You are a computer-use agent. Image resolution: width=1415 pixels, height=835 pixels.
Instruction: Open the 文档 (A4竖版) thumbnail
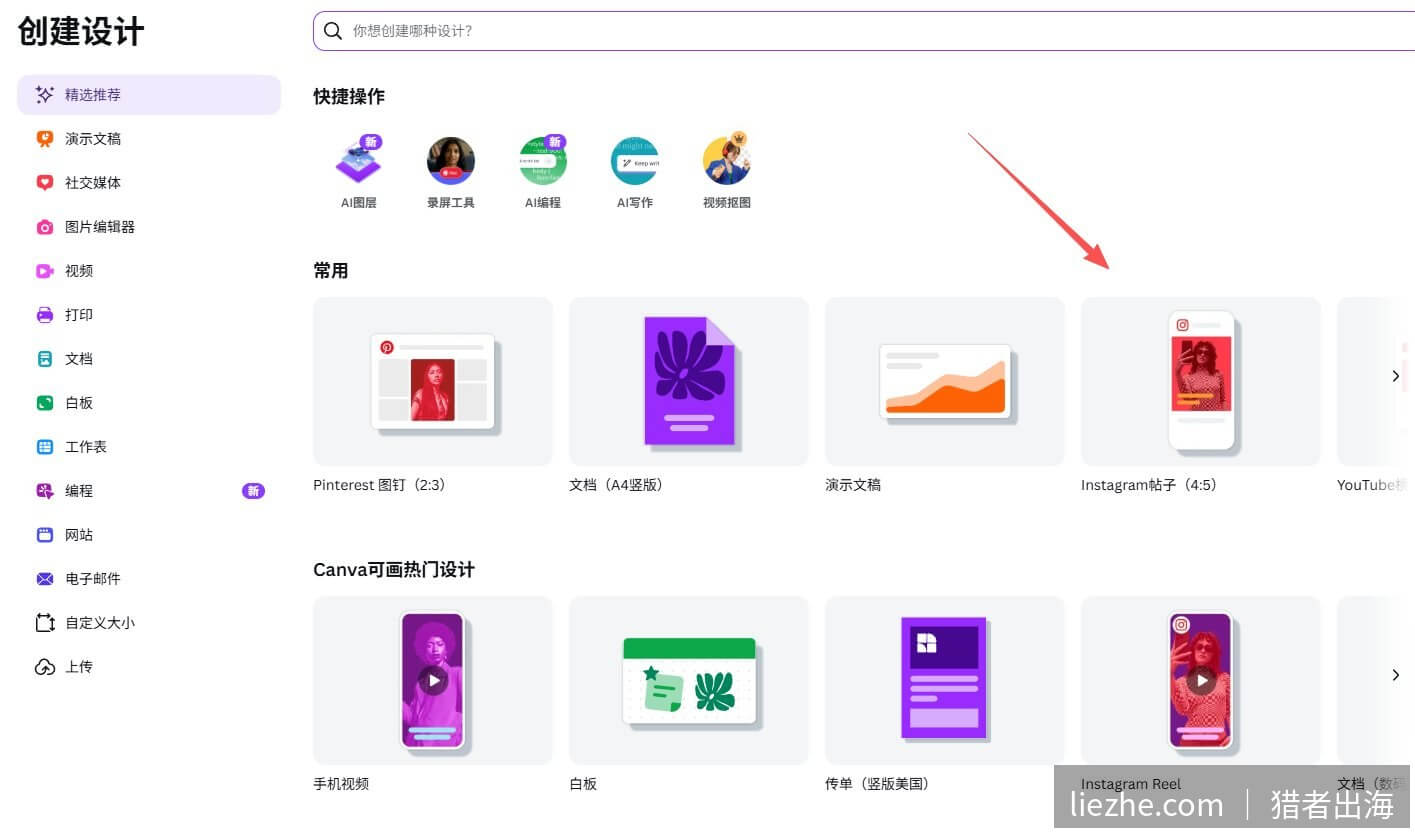(689, 381)
